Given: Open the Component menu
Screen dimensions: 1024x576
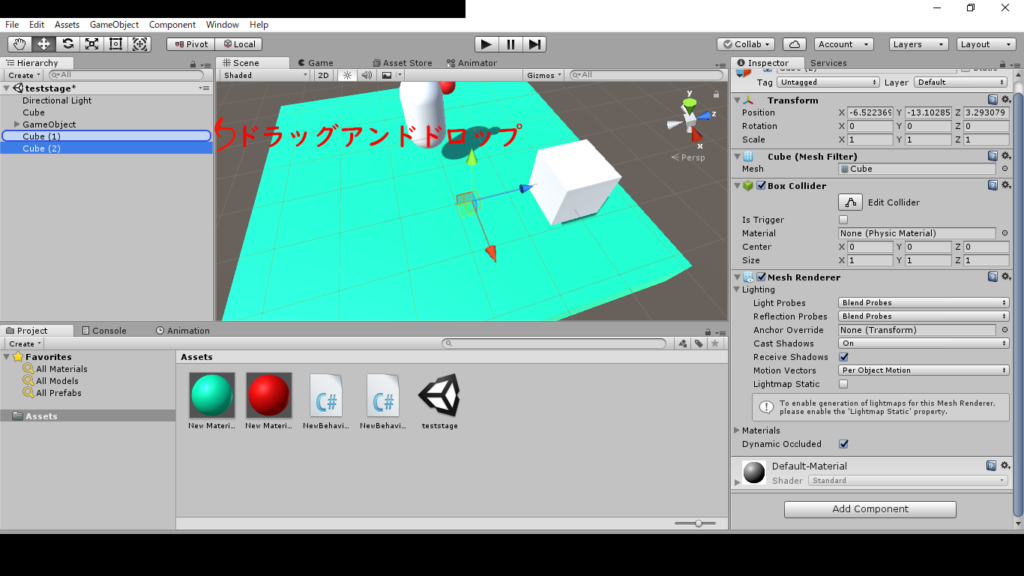Looking at the screenshot, I should [x=172, y=24].
